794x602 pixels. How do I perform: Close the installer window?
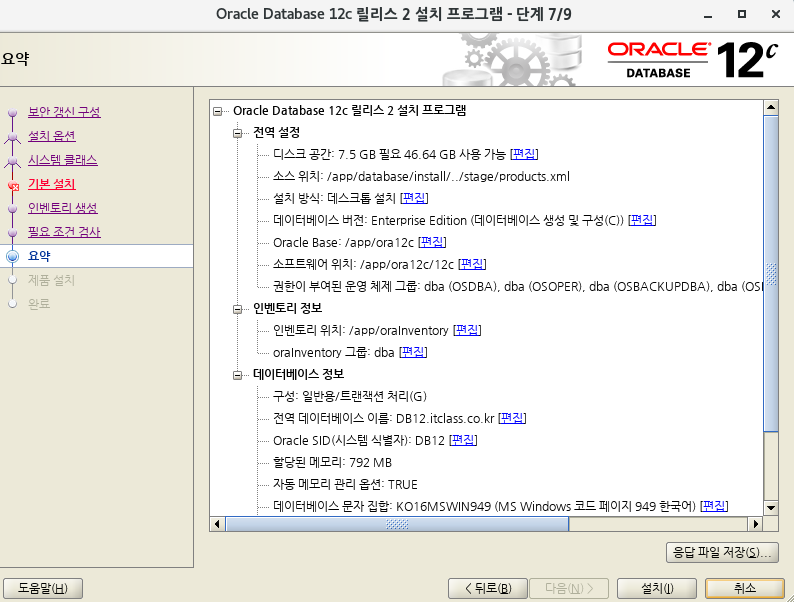[776, 15]
